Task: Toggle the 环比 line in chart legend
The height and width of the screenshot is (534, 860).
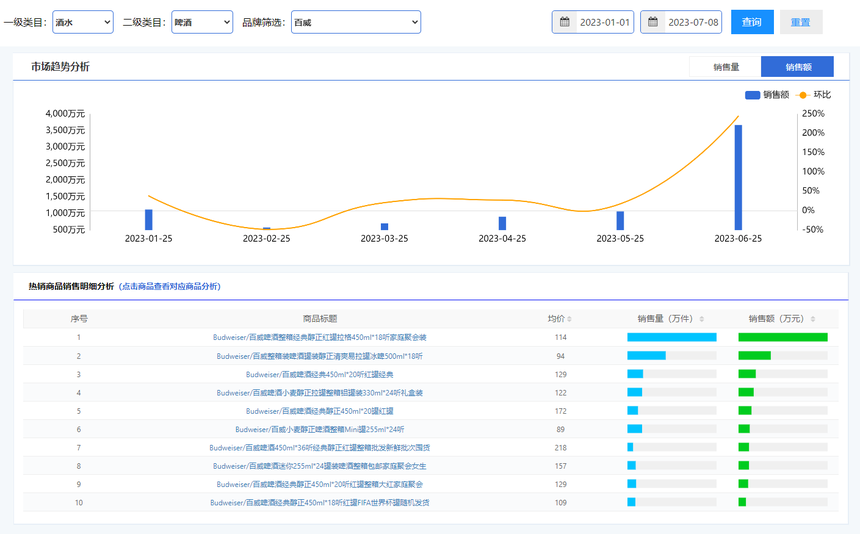Action: pos(813,95)
